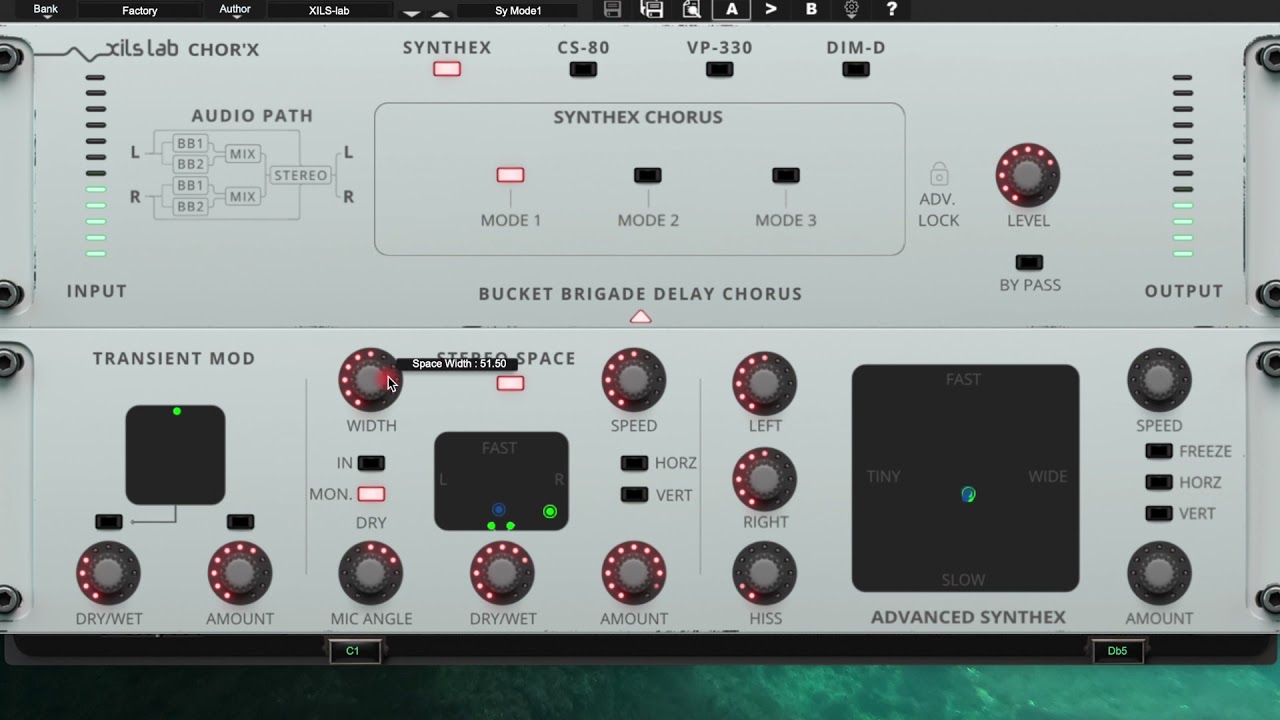Enable VERT in the Advanced Synthex section
Image resolution: width=1280 pixels, height=720 pixels.
click(x=1159, y=513)
